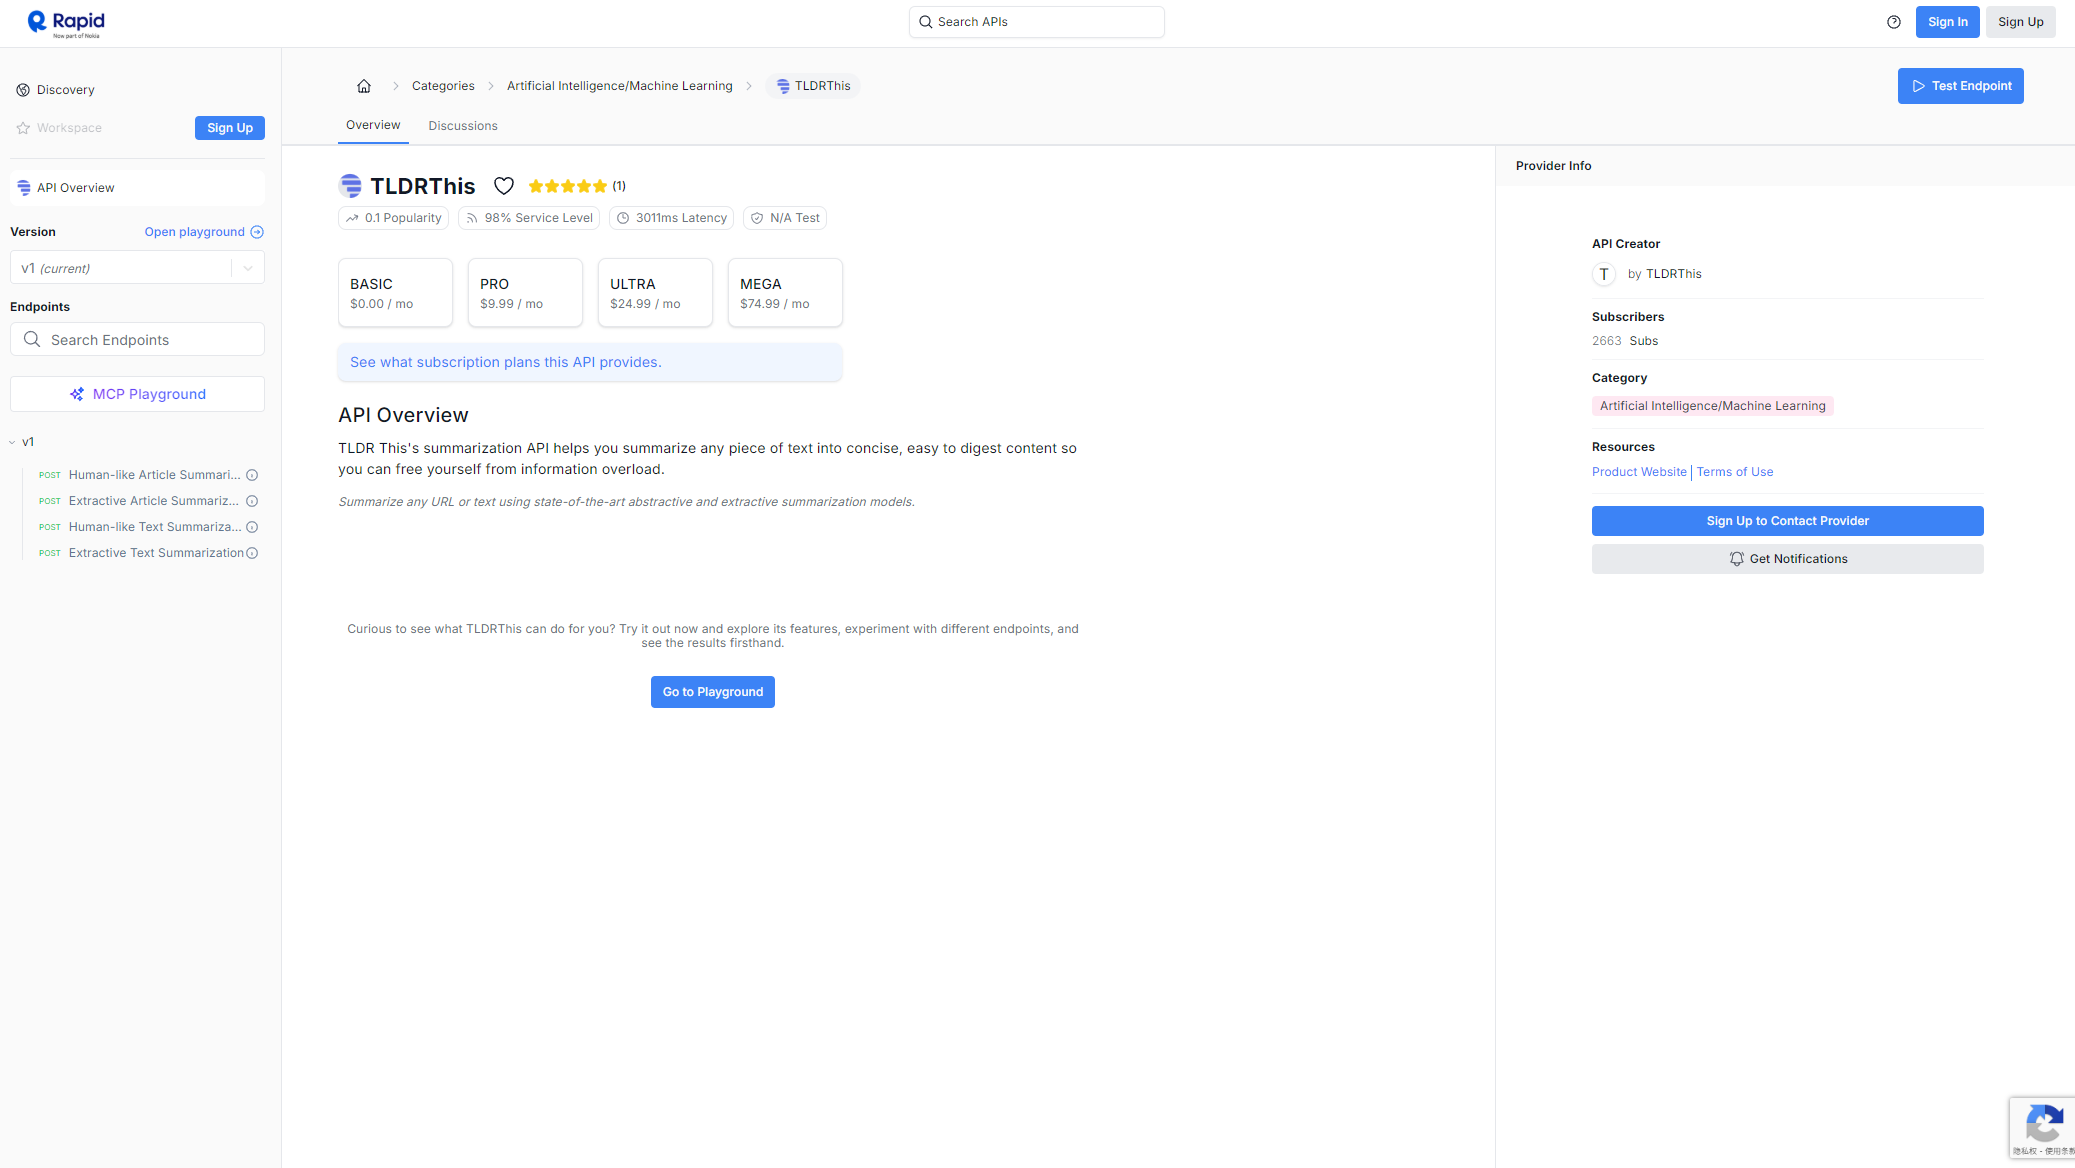Screen dimensions: 2075x1168
Task: Click the home breadcrumb icon
Action: click(364, 86)
